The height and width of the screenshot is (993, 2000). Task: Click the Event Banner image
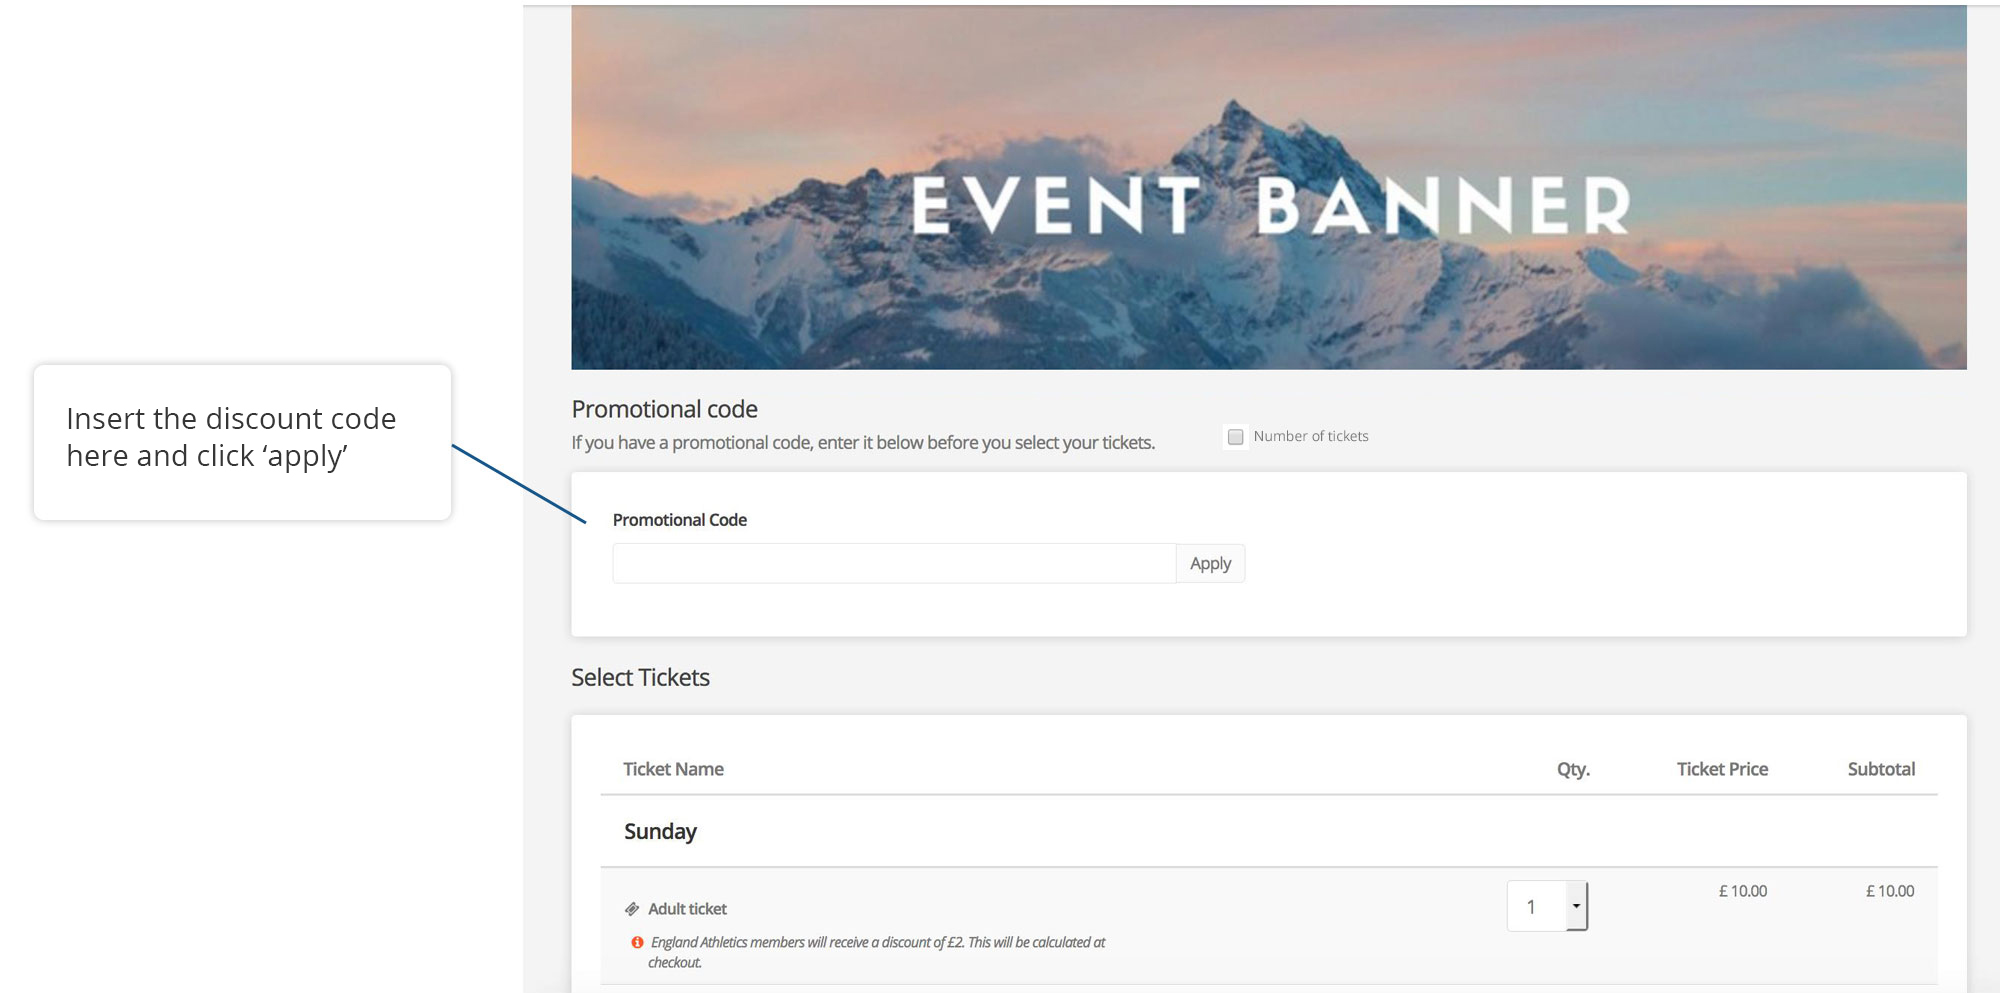(1268, 188)
